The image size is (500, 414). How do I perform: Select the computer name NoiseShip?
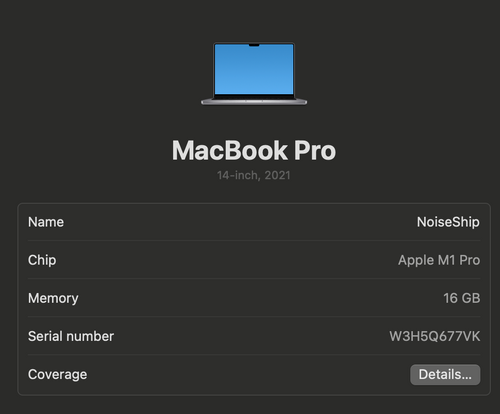[x=448, y=222]
